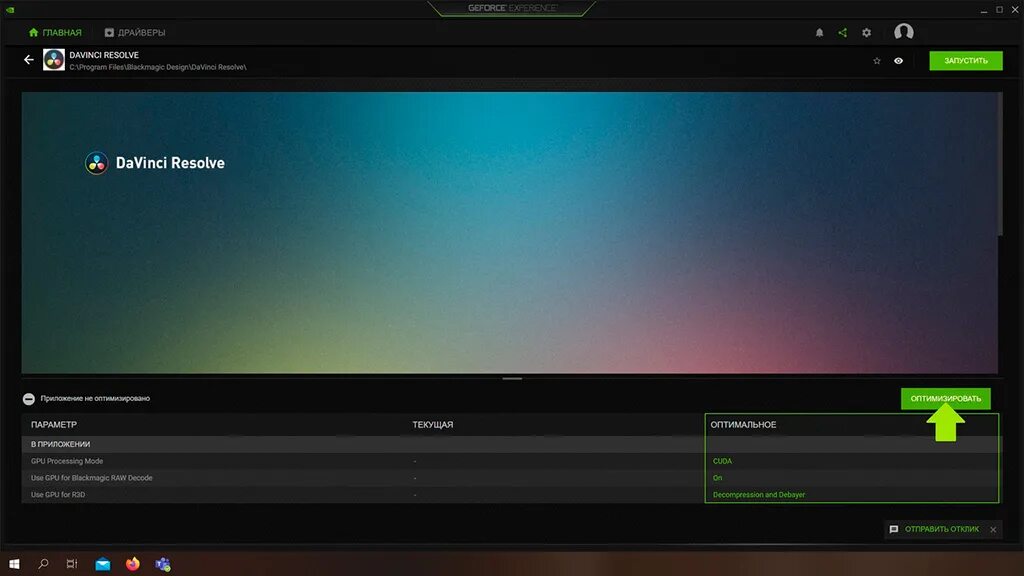Open Firefox from the taskbar
The image size is (1024, 576).
133,564
